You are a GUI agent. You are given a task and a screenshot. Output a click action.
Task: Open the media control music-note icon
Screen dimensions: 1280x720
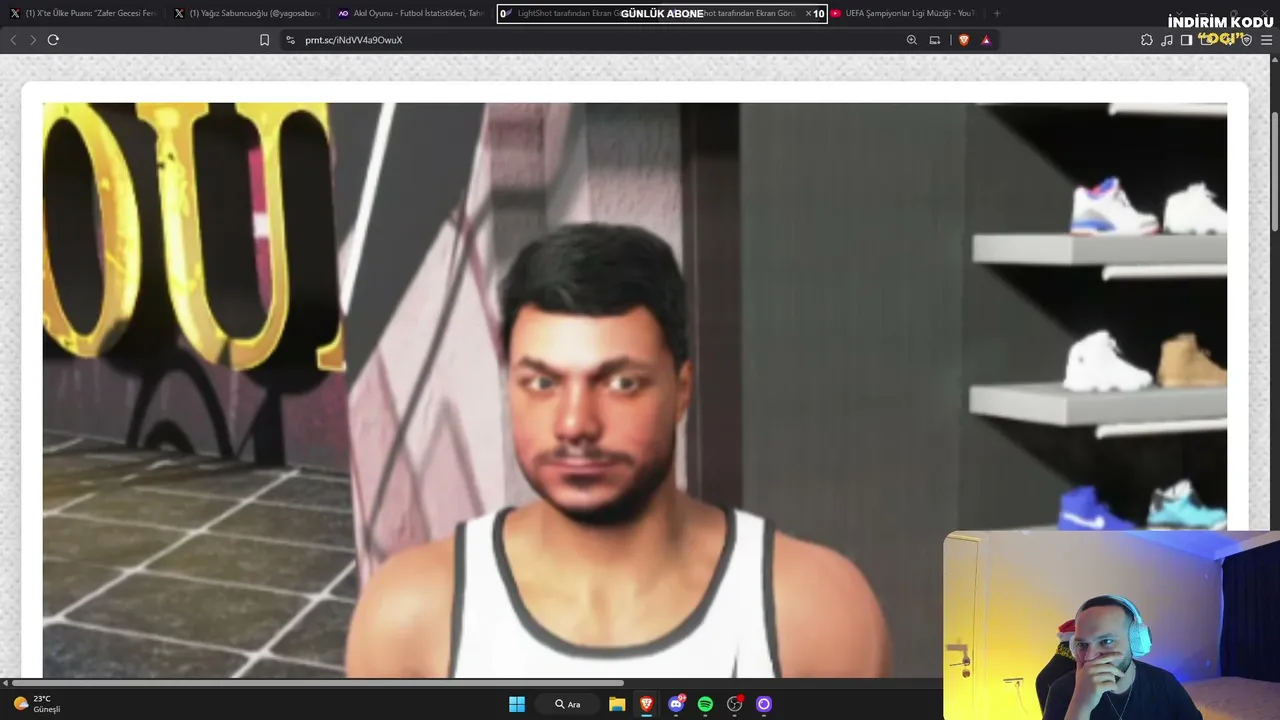(1167, 40)
